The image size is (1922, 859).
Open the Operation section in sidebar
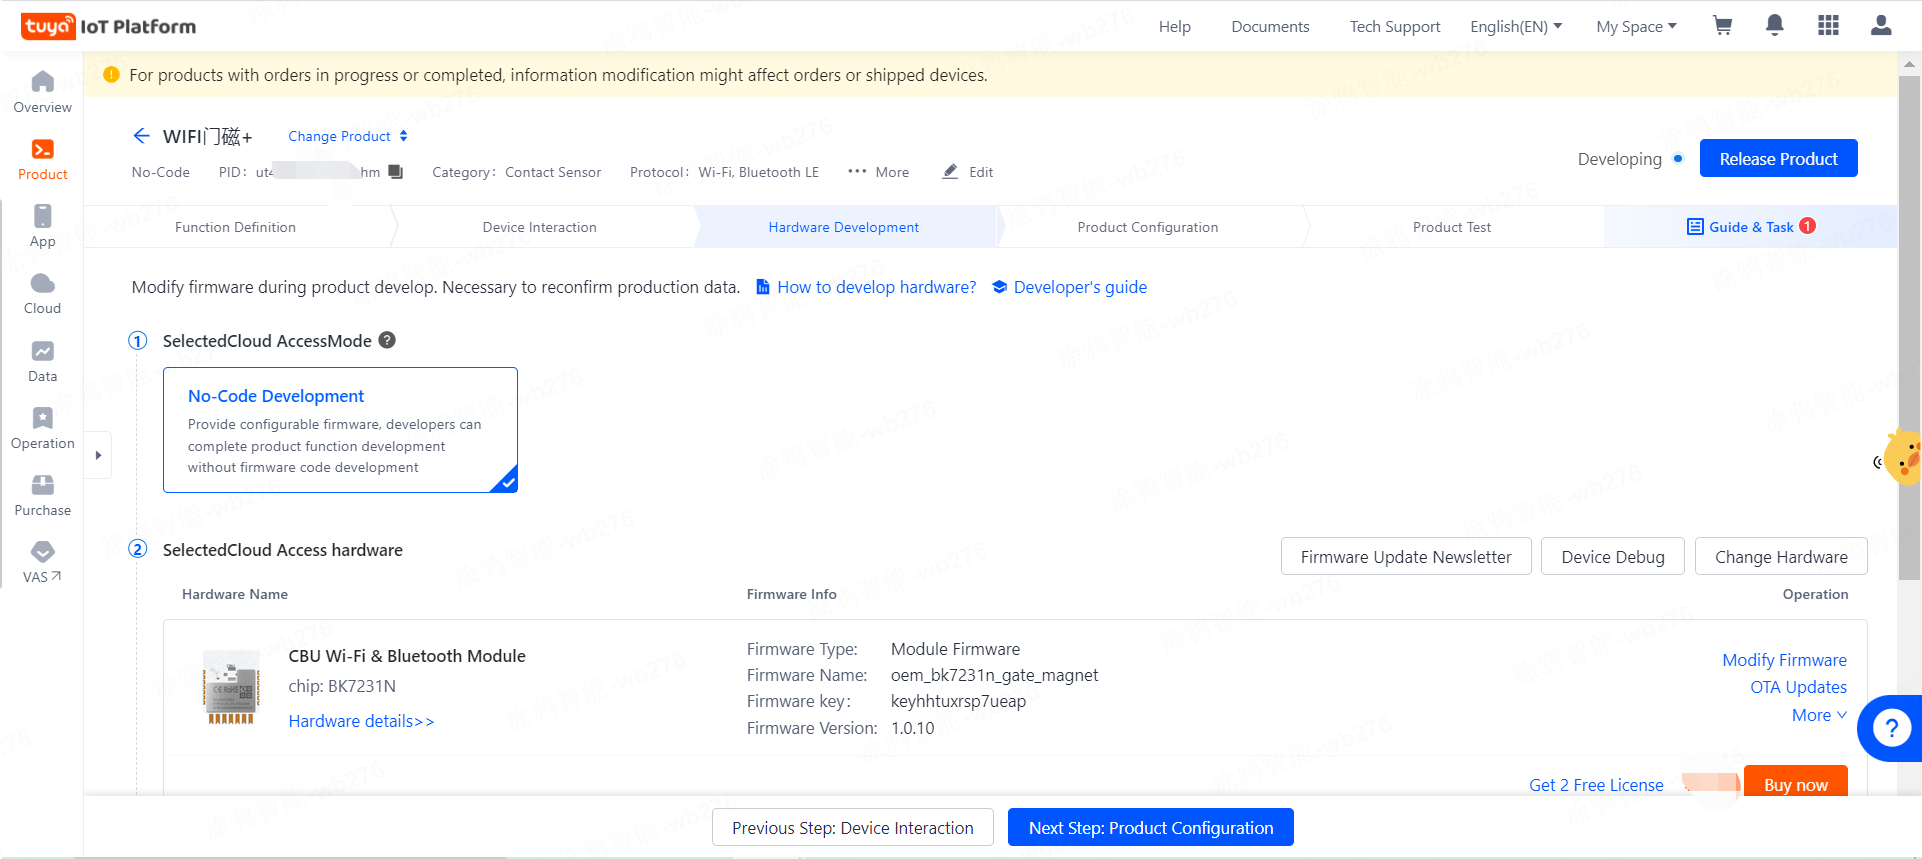(42, 428)
